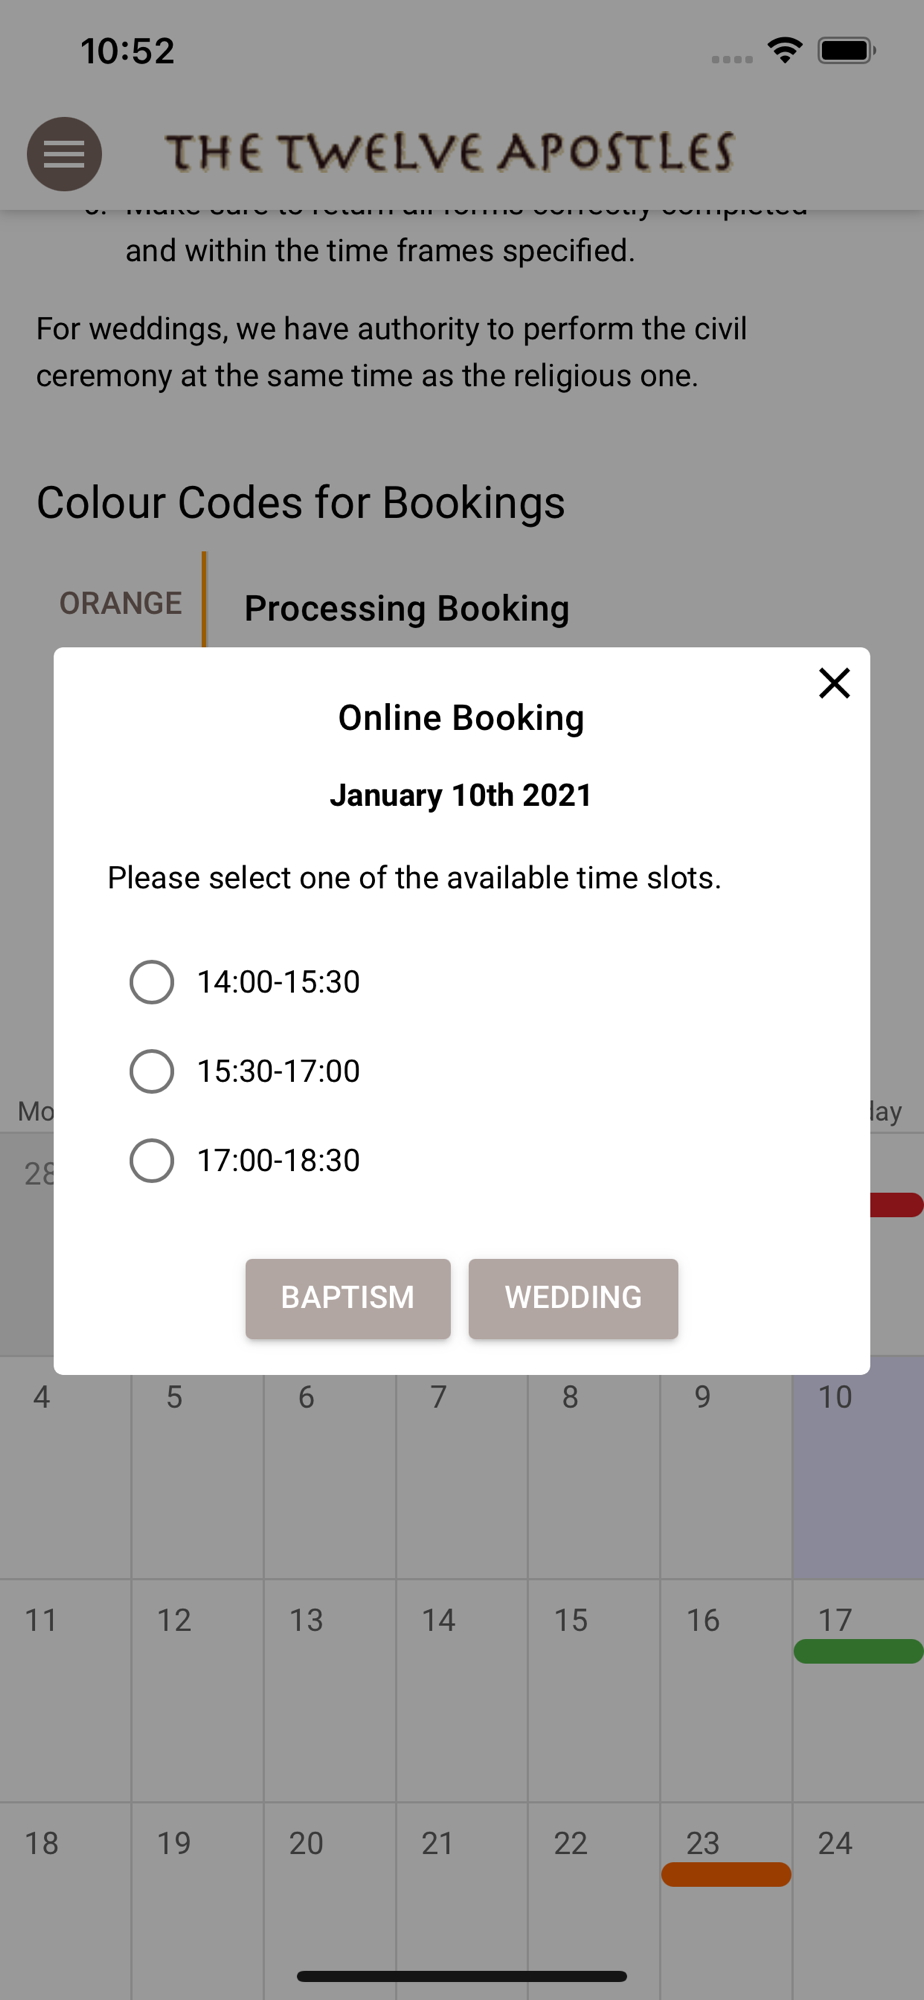Select calendar day 12
This screenshot has width=924, height=2000.
[197, 1690]
